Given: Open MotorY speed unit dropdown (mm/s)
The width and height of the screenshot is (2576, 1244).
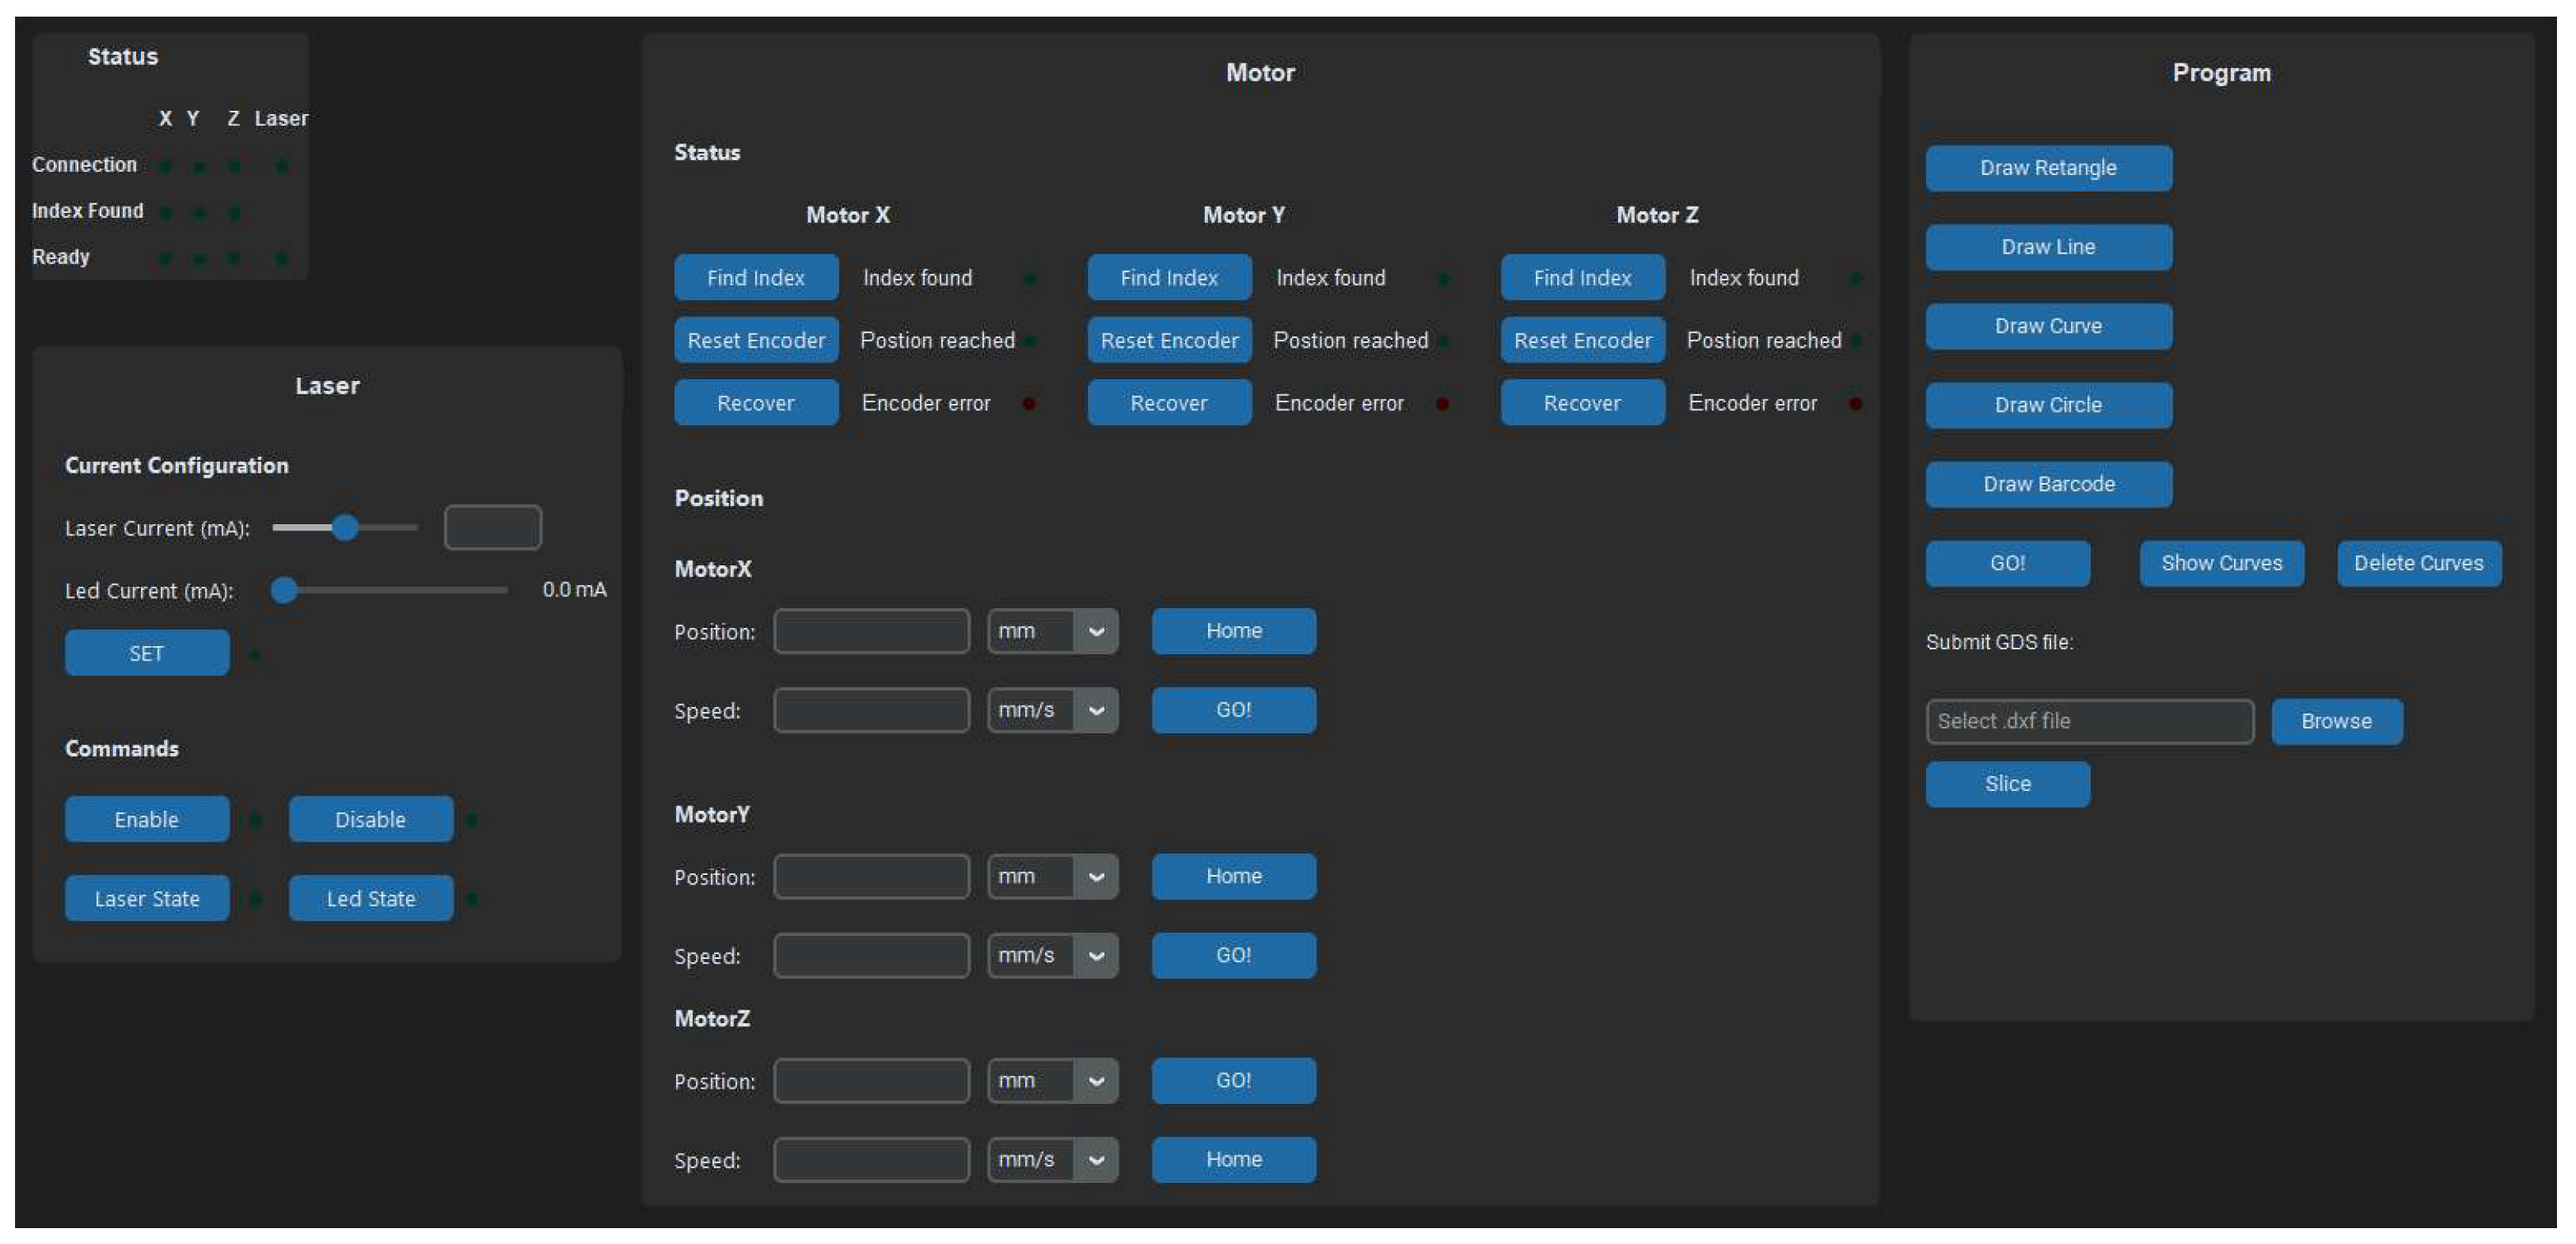Looking at the screenshot, I should (x=1052, y=955).
